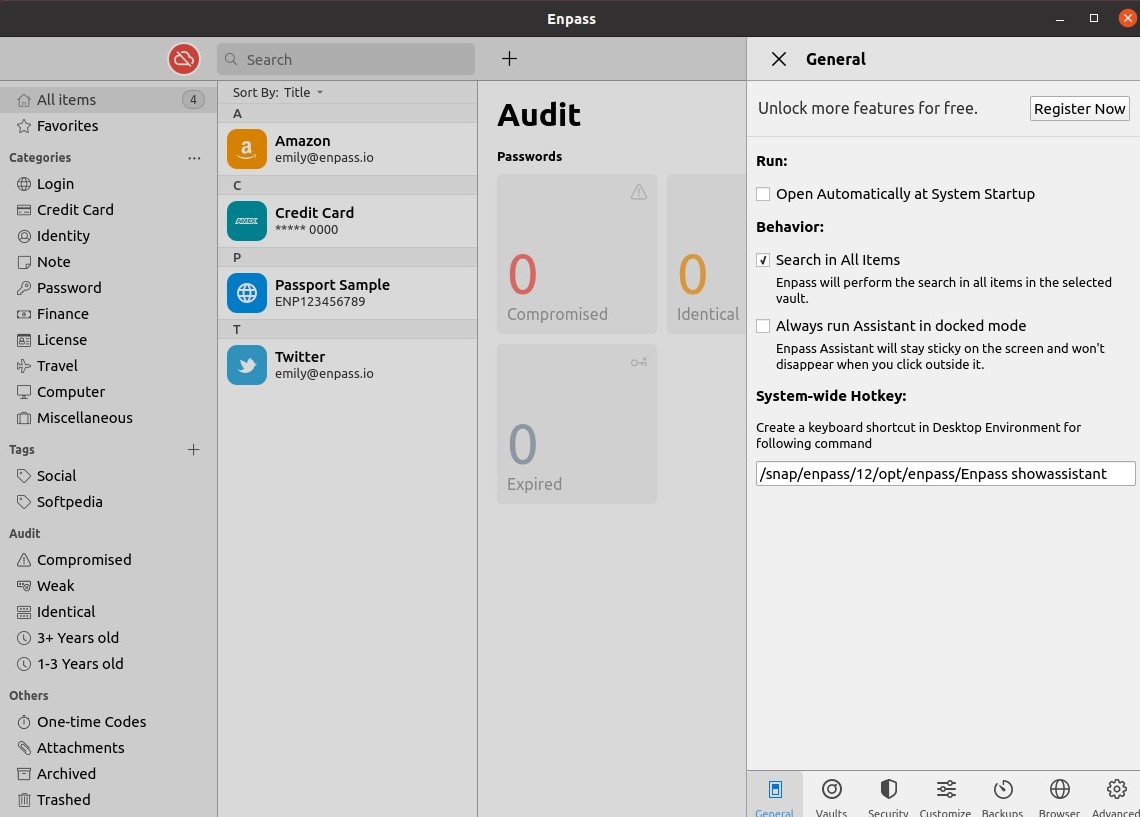1140x817 pixels.
Task: Select the License category
Action: (x=108, y=340)
